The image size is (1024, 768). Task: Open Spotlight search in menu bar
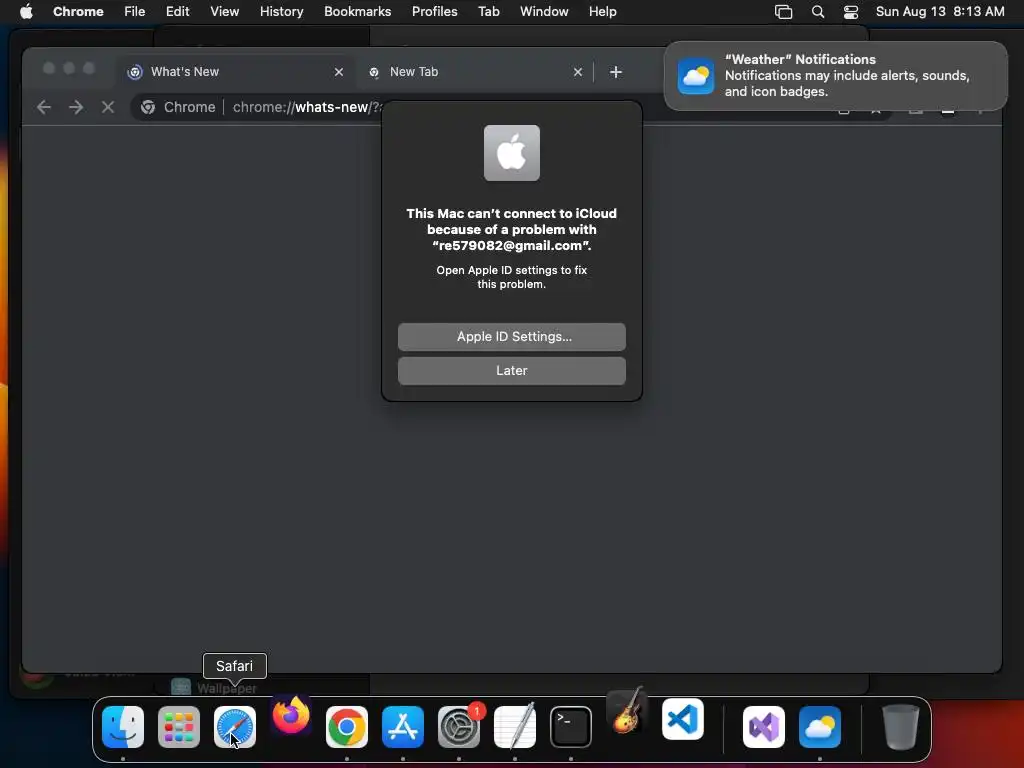[x=818, y=12]
